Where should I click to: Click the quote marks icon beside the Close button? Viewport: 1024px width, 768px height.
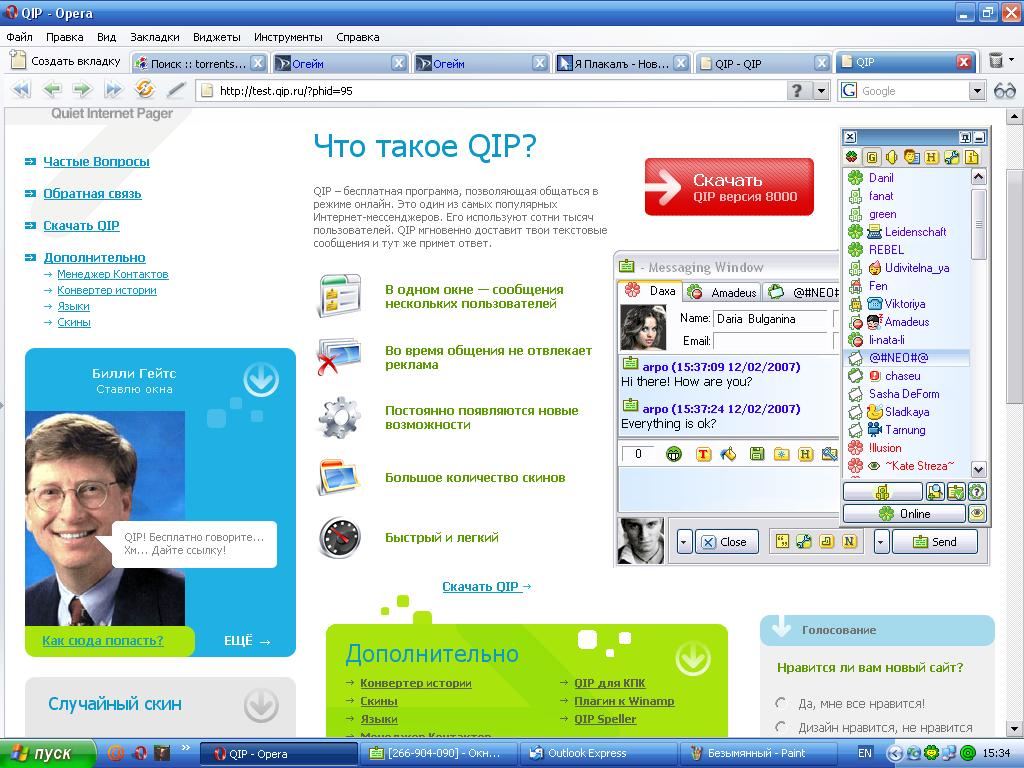(782, 541)
